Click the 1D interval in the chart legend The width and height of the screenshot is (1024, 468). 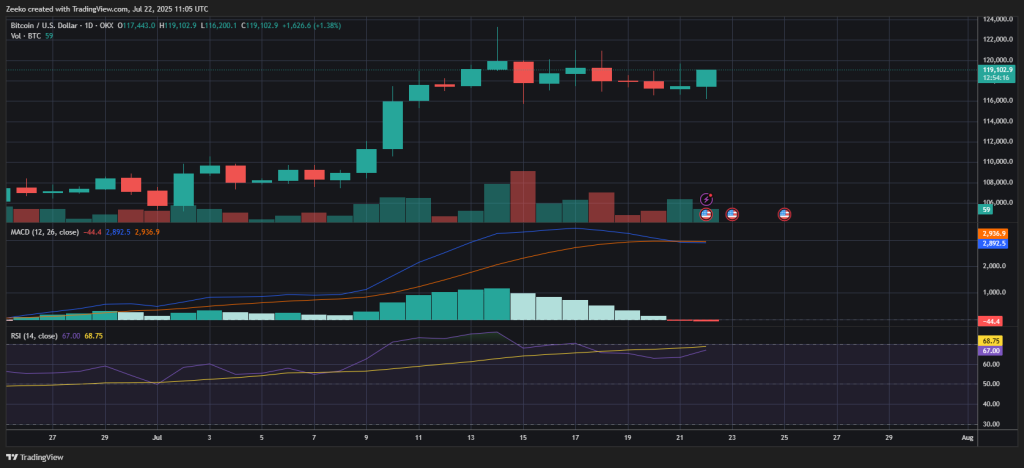91,23
